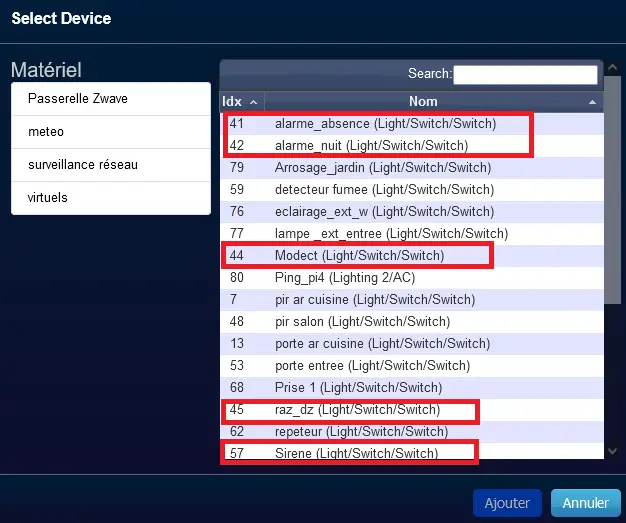626x523 pixels.
Task: Pick the Sirene device row
Action: [412, 453]
